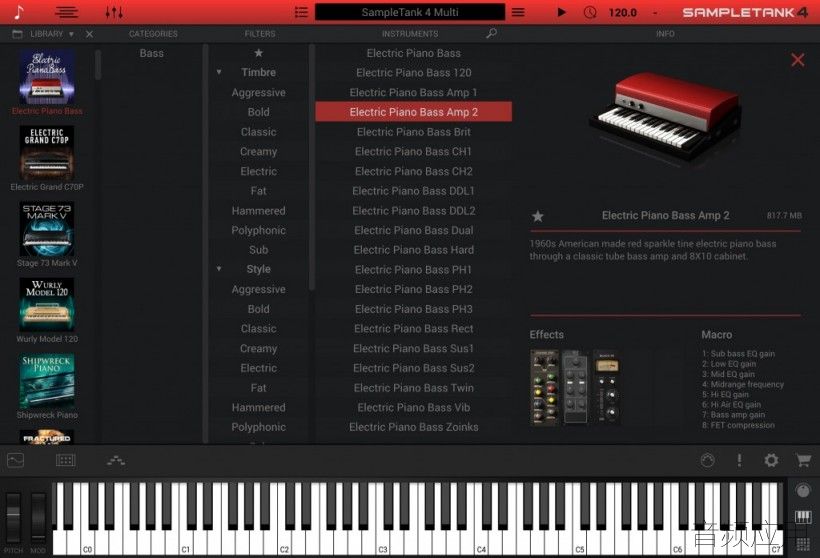Collapse the Timbre filter group
820x558 pixels.
click(x=219, y=72)
